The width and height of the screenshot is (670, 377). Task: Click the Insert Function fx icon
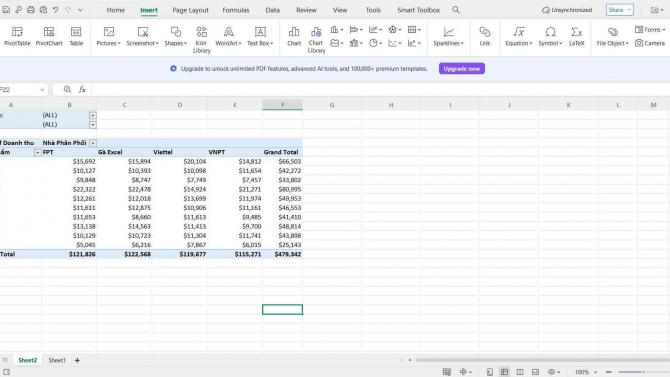(x=82, y=89)
